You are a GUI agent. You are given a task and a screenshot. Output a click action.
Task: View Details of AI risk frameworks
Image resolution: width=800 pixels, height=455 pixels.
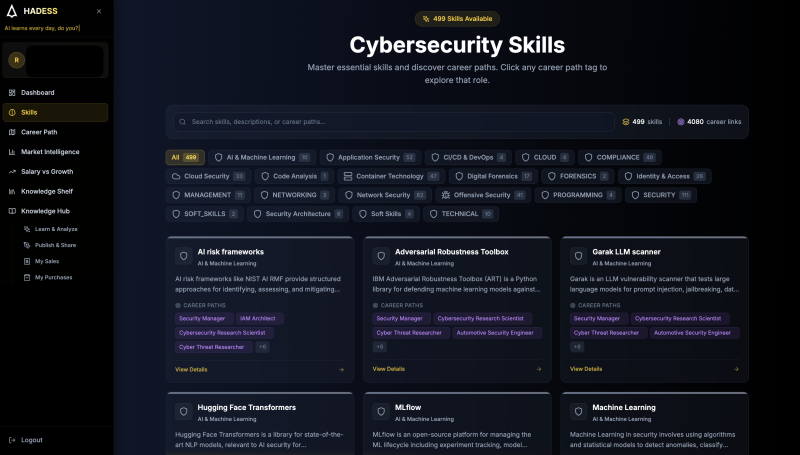(x=191, y=370)
